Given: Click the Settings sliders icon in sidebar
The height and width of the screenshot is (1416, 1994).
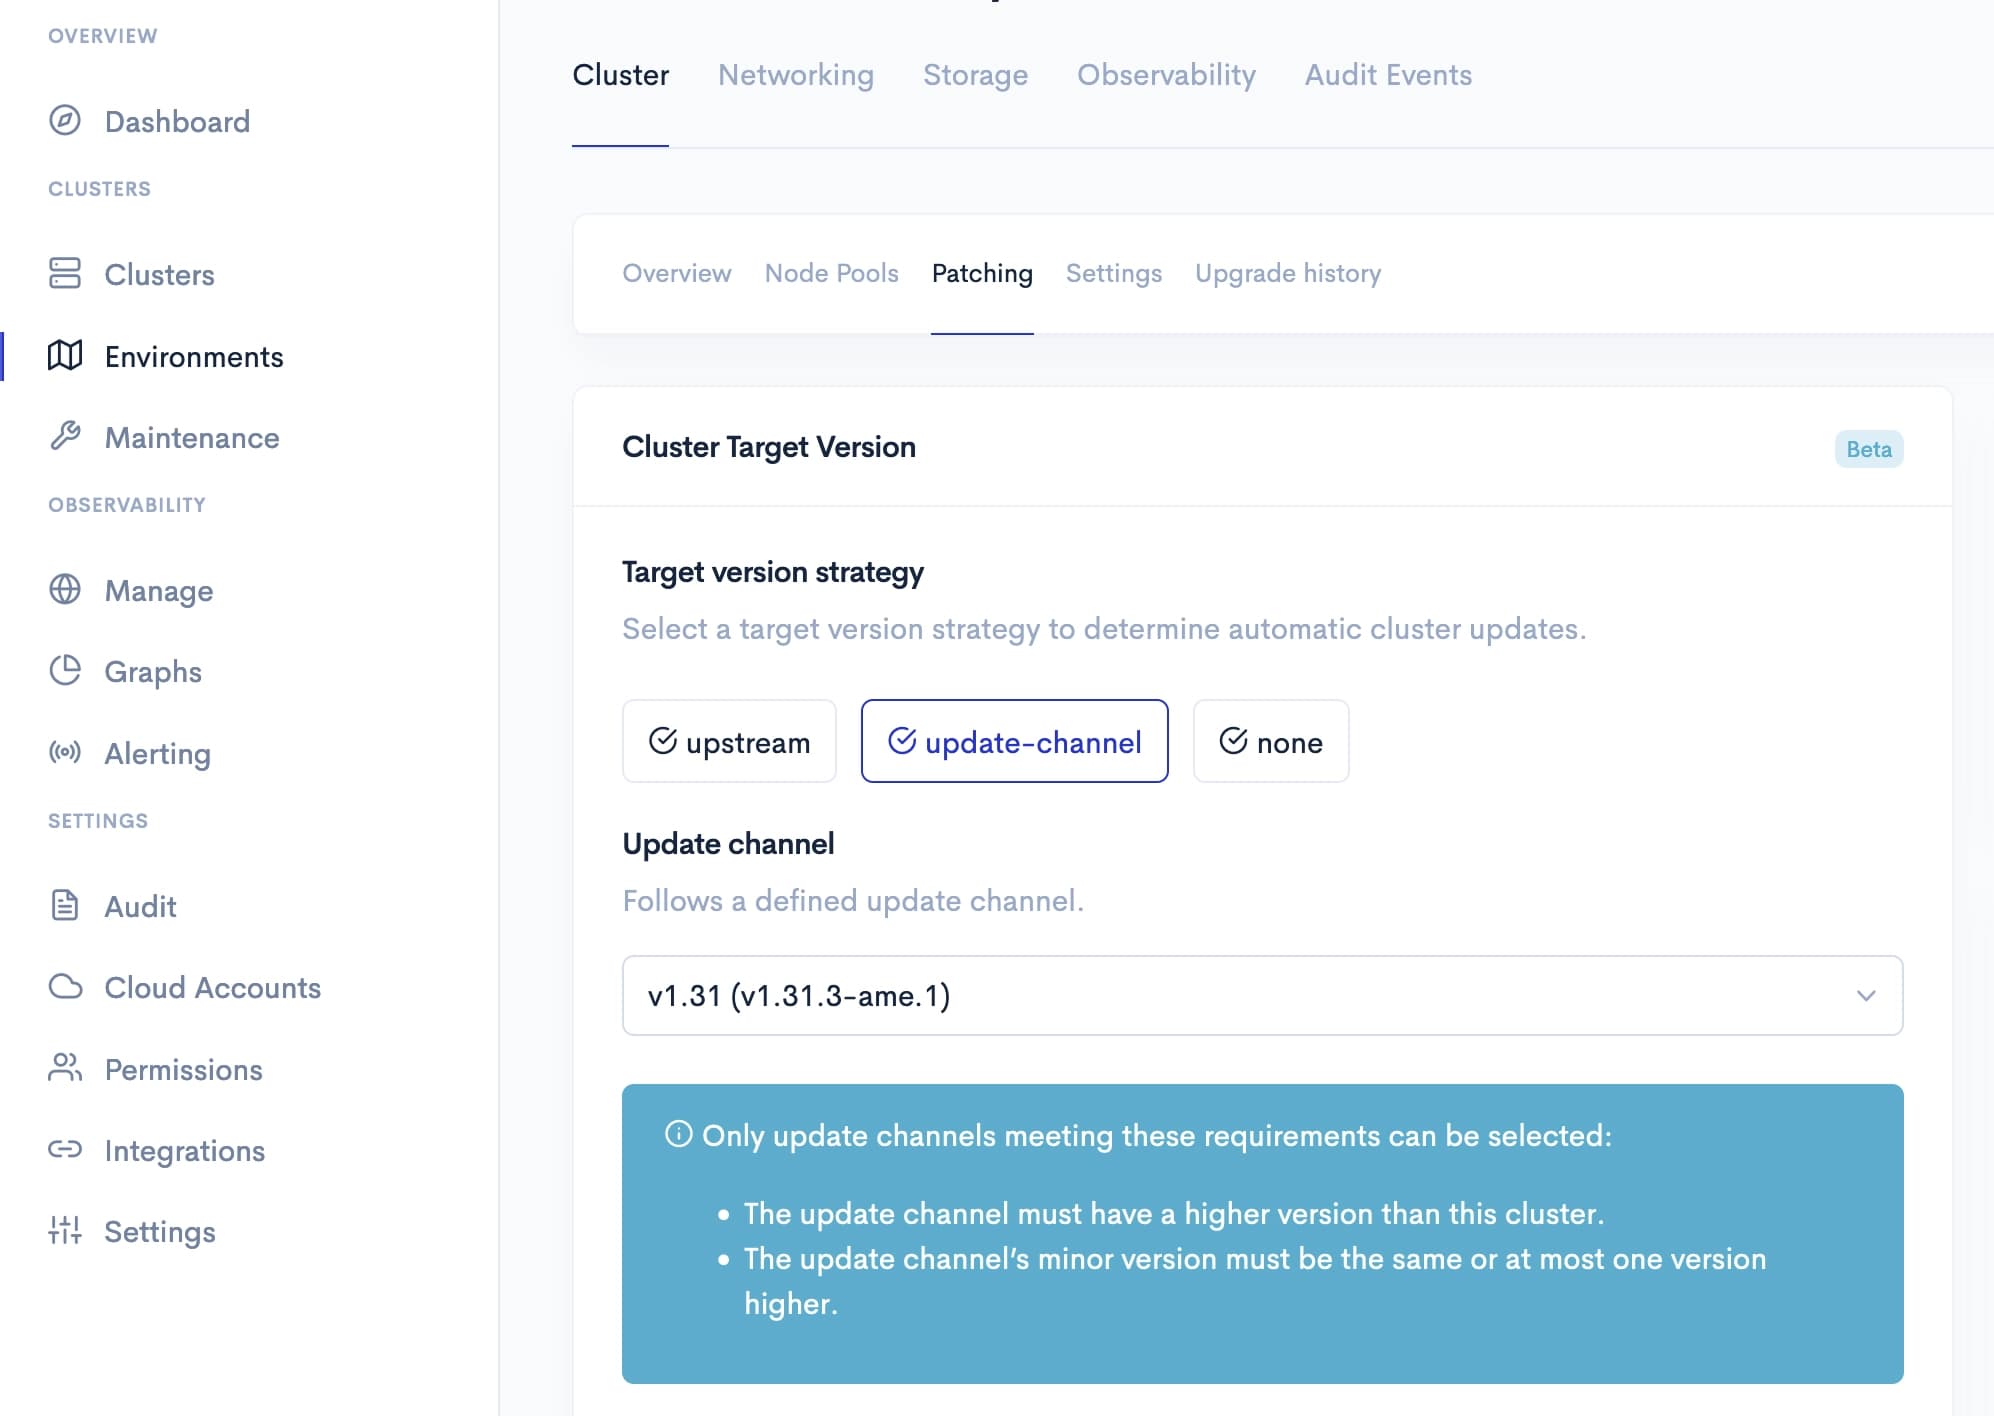Looking at the screenshot, I should 65,1231.
